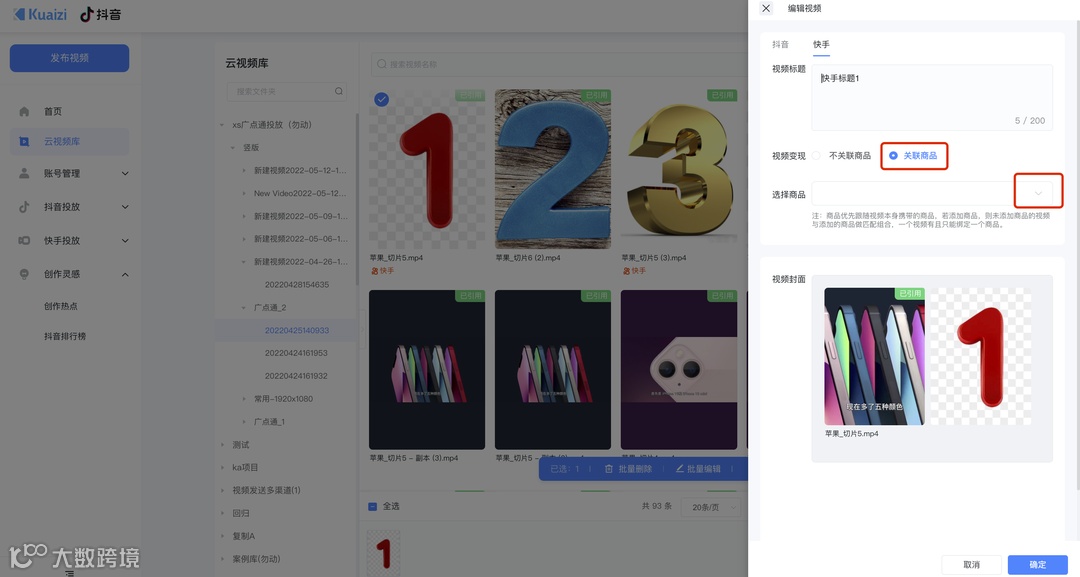Open the 选择商品 dropdown

1040,190
